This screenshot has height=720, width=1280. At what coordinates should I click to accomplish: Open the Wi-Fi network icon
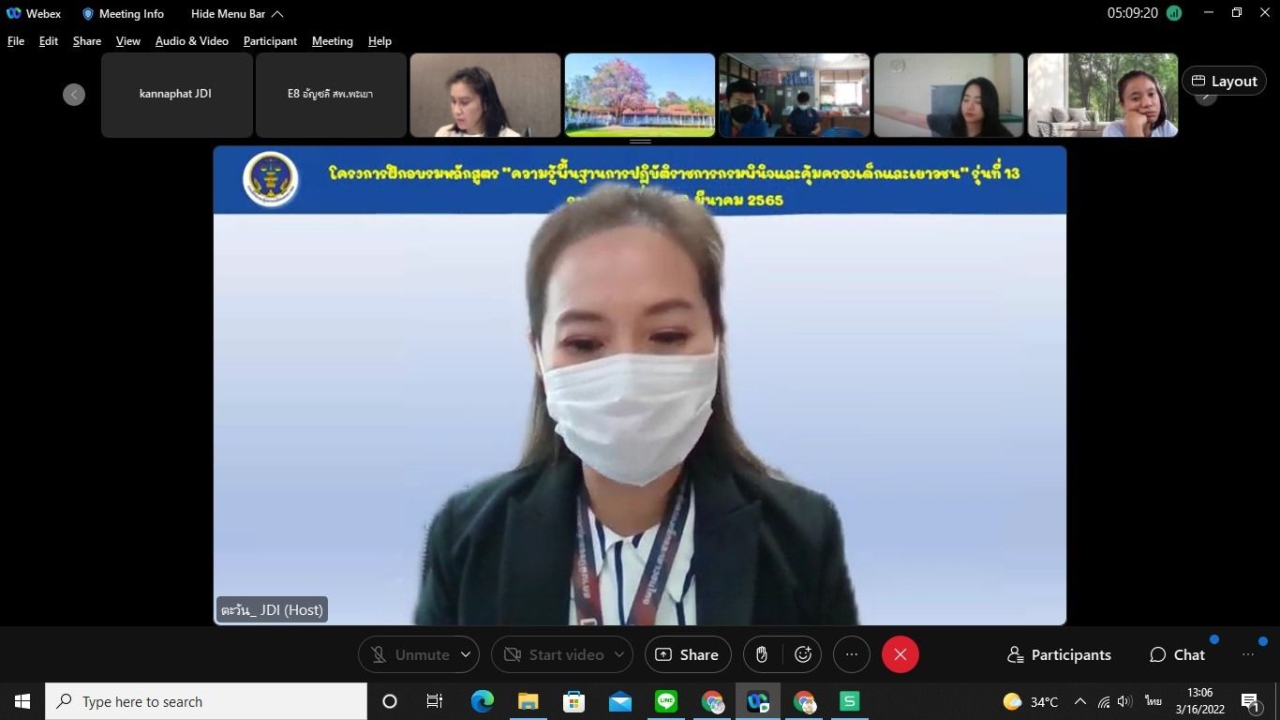[x=1104, y=702]
